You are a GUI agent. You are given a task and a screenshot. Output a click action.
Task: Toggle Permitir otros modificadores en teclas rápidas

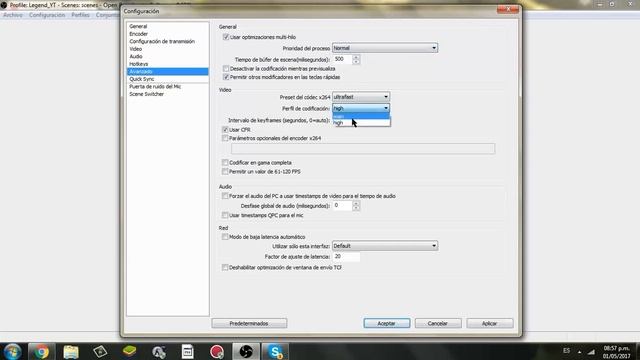[226, 77]
